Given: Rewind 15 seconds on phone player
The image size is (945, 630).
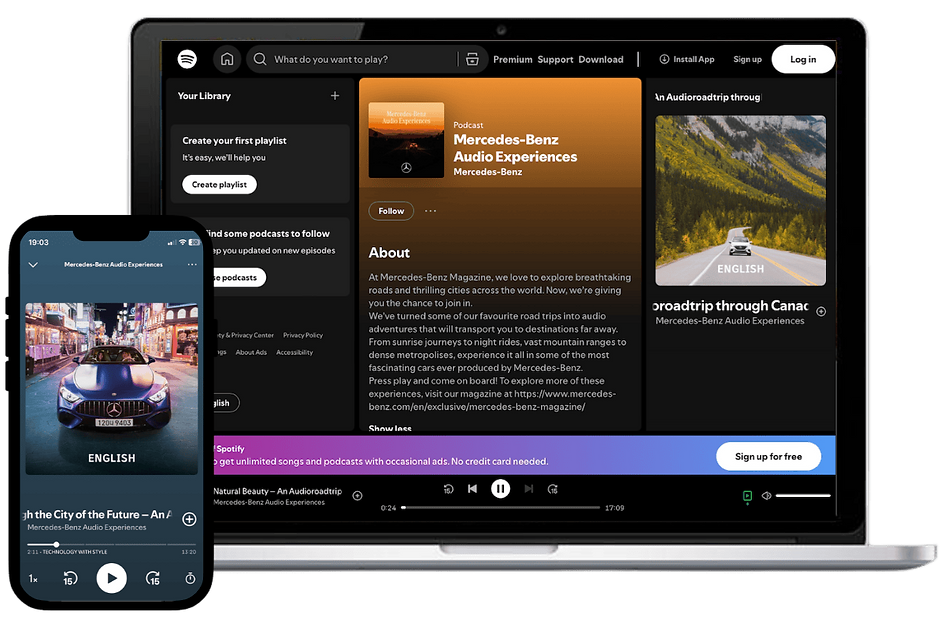Looking at the screenshot, I should 70,579.
